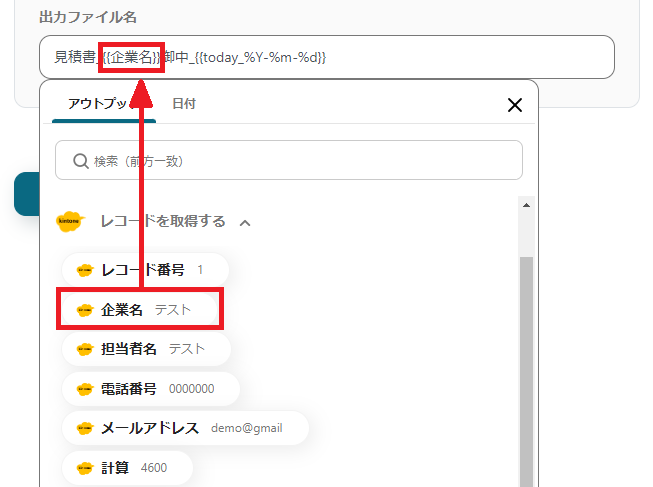Click the search magnifier icon

tap(80, 161)
